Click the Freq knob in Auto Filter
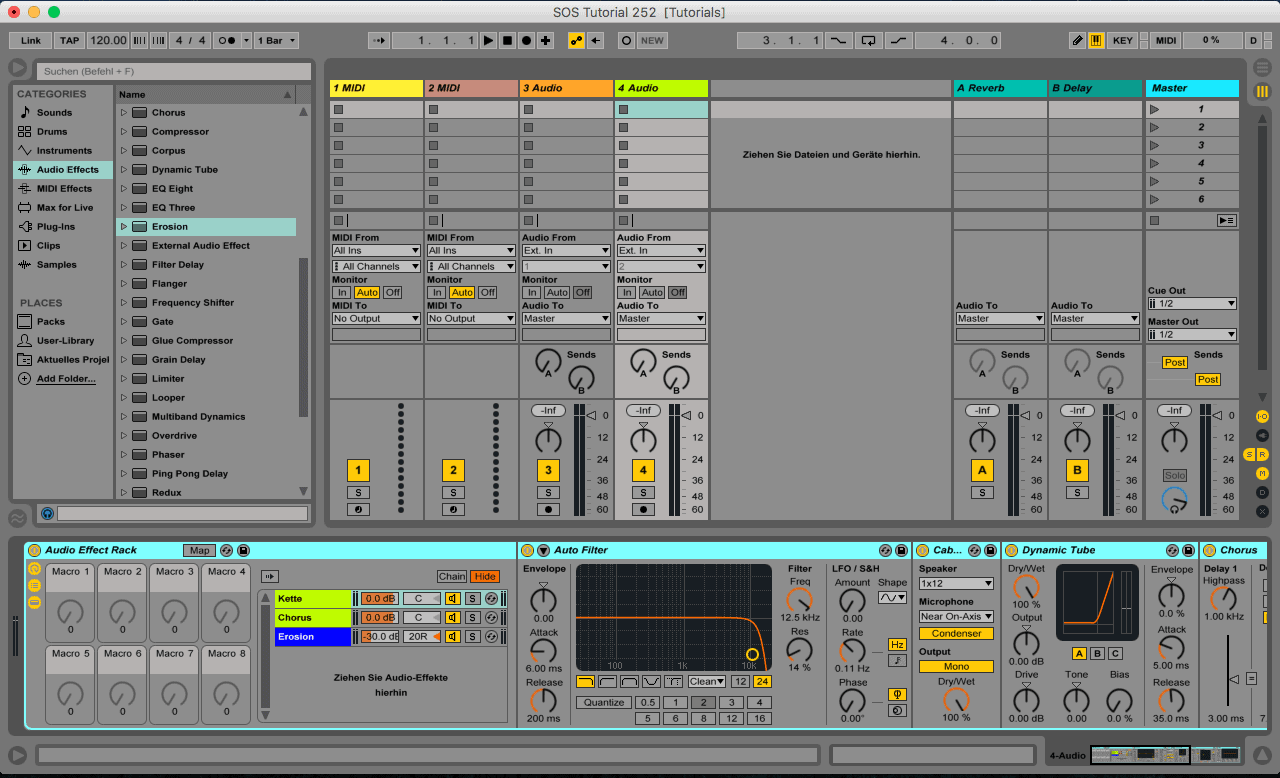This screenshot has height=778, width=1280. [799, 599]
